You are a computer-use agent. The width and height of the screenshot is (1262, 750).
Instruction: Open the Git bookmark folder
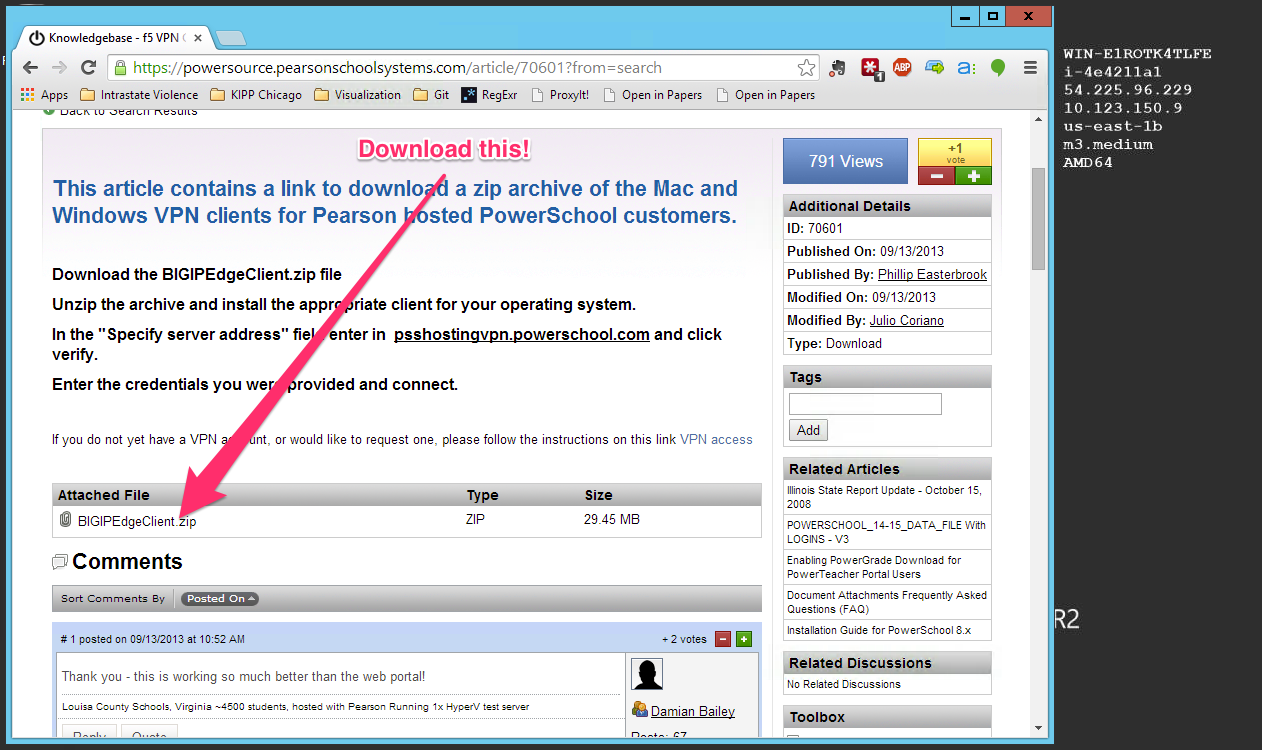431,95
